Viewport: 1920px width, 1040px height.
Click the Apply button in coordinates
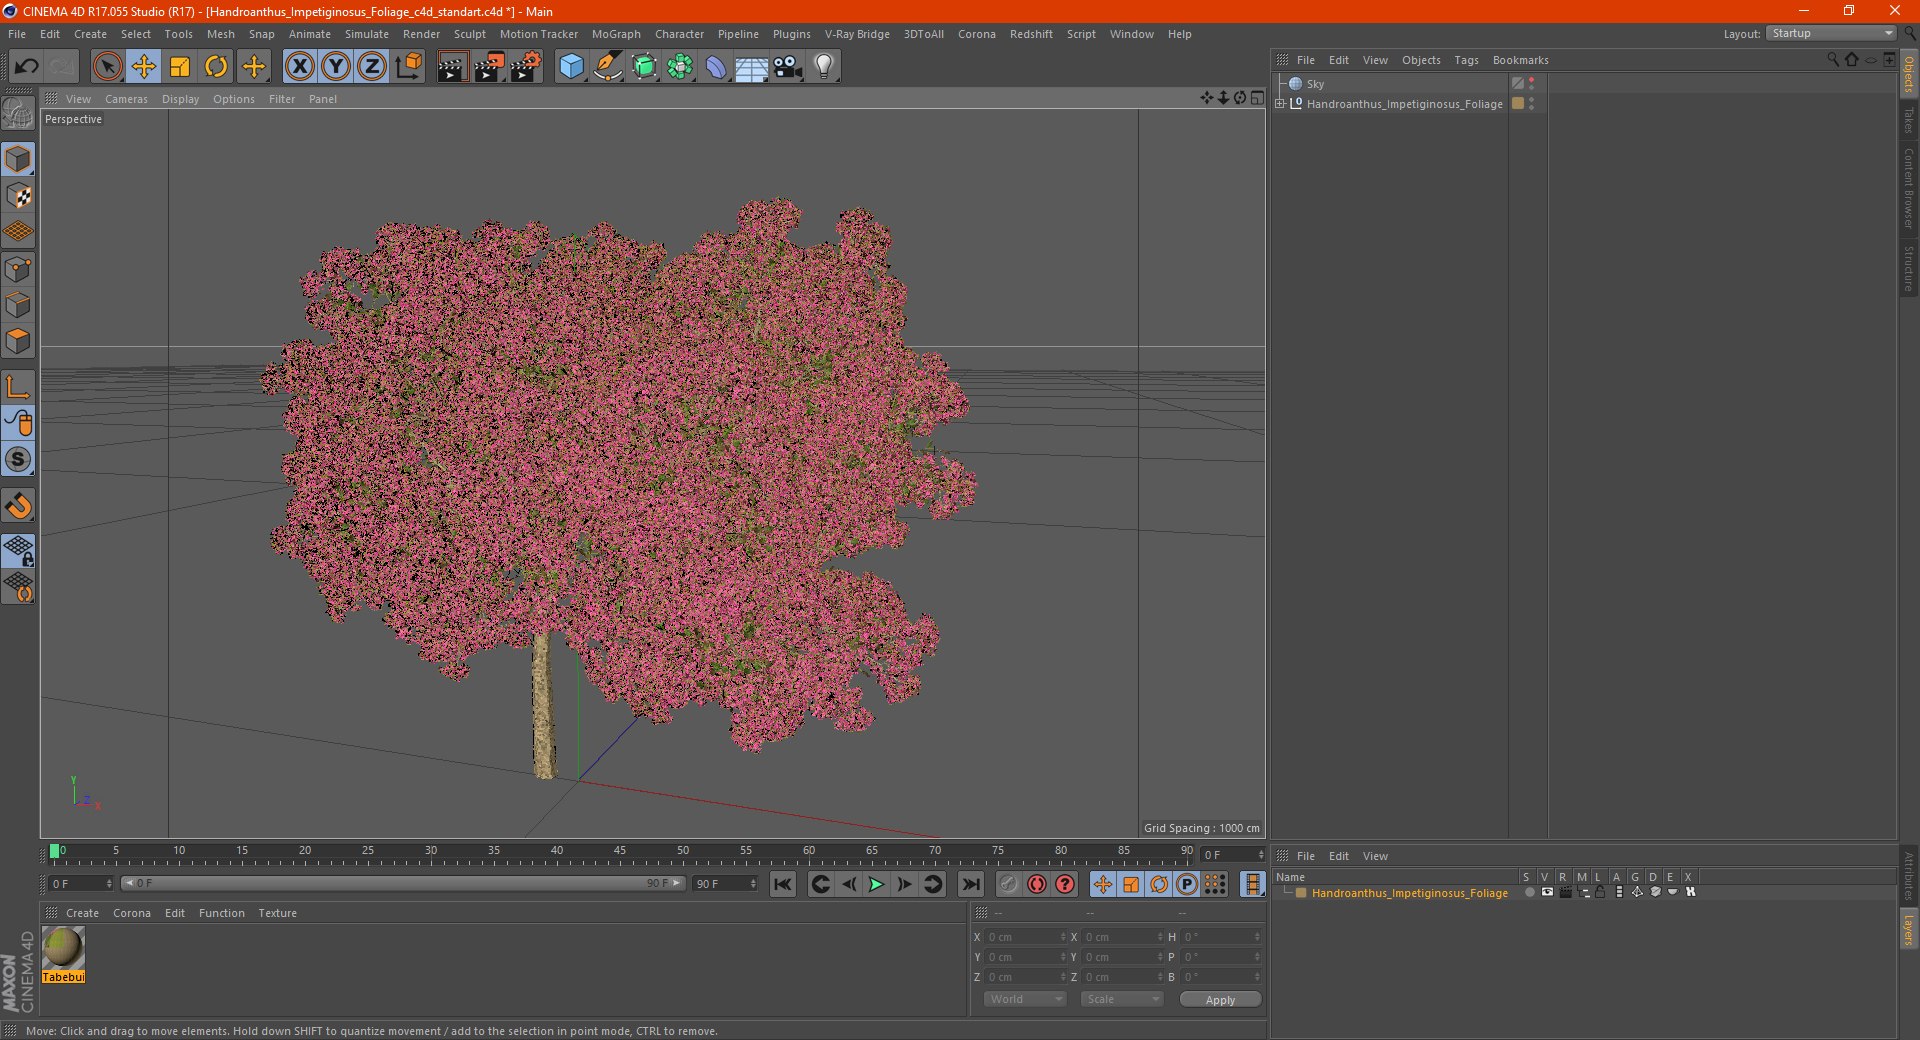click(x=1220, y=999)
